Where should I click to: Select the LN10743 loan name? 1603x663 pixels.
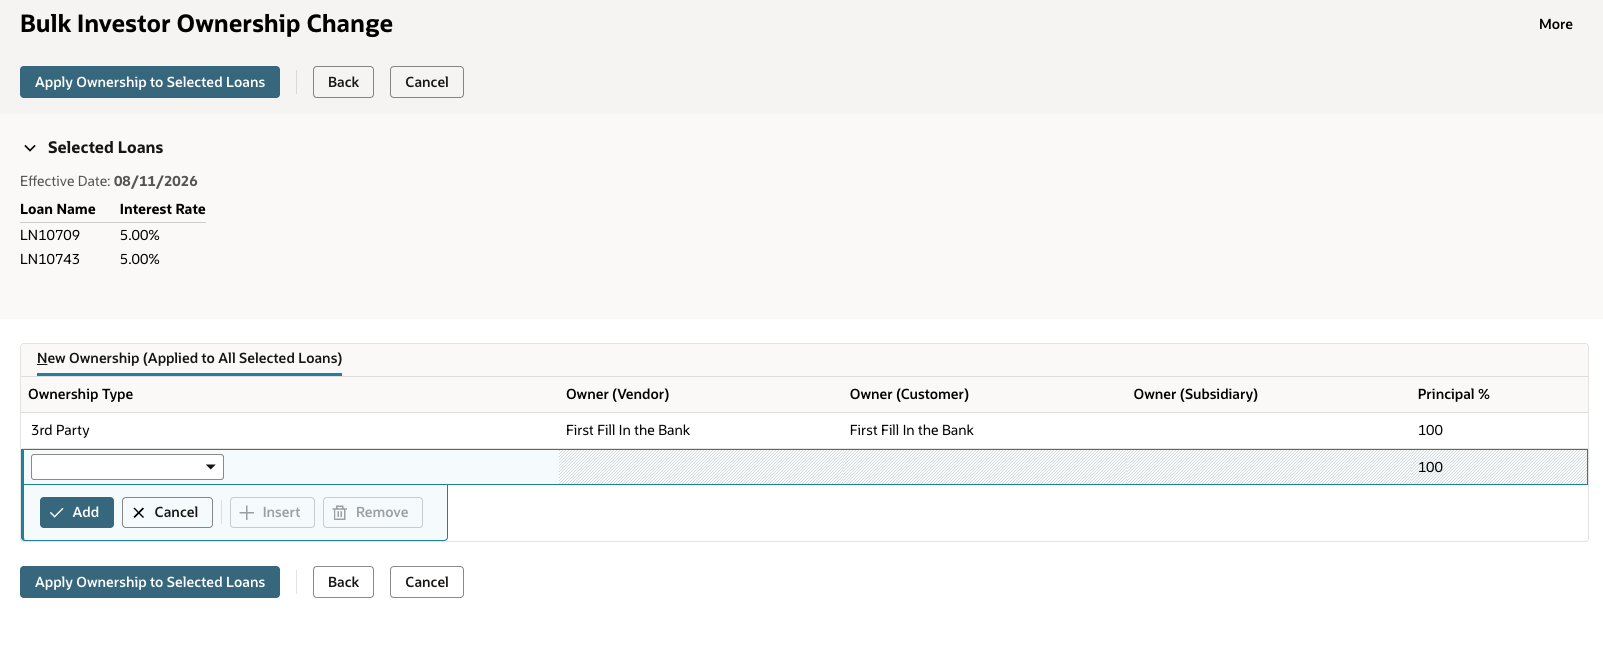pyautogui.click(x=50, y=259)
